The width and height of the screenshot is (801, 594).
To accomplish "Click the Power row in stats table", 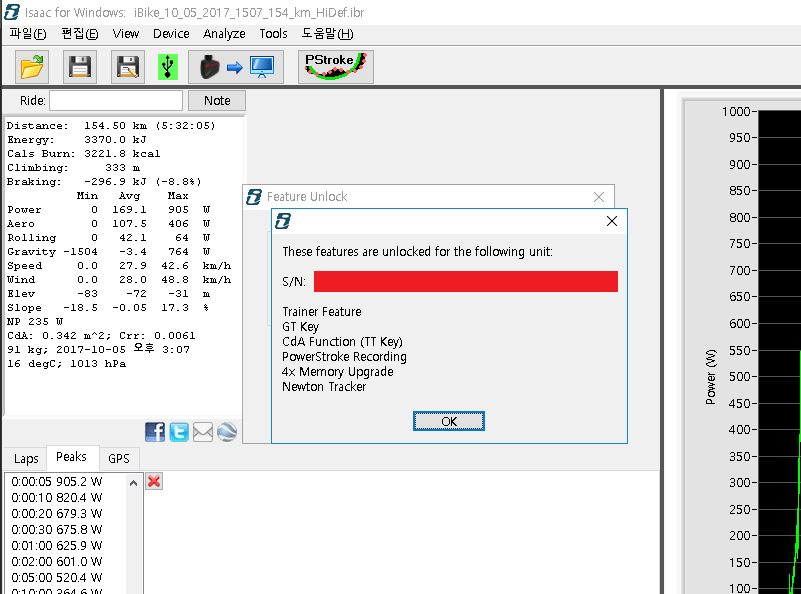I will coord(108,209).
